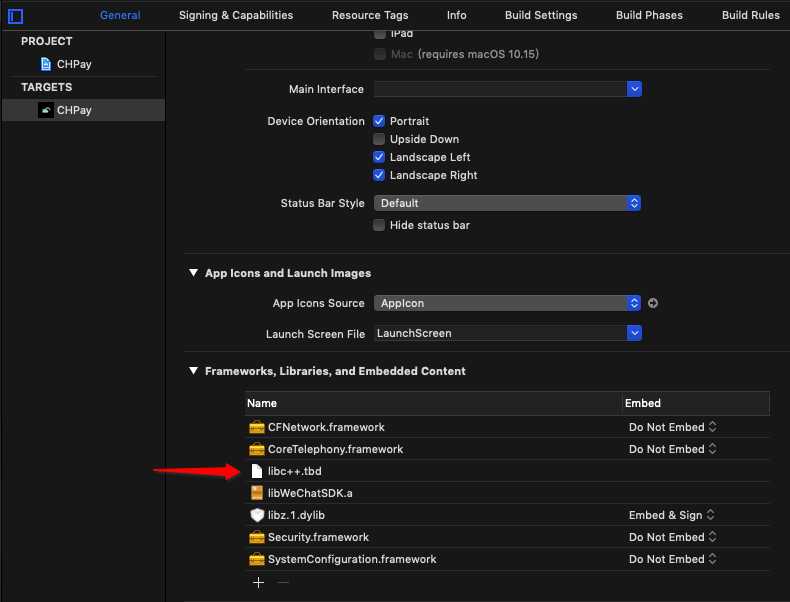Viewport: 790px width, 602px height.
Task: Select the libWeChatSDK.a row name
Action: 310,493
